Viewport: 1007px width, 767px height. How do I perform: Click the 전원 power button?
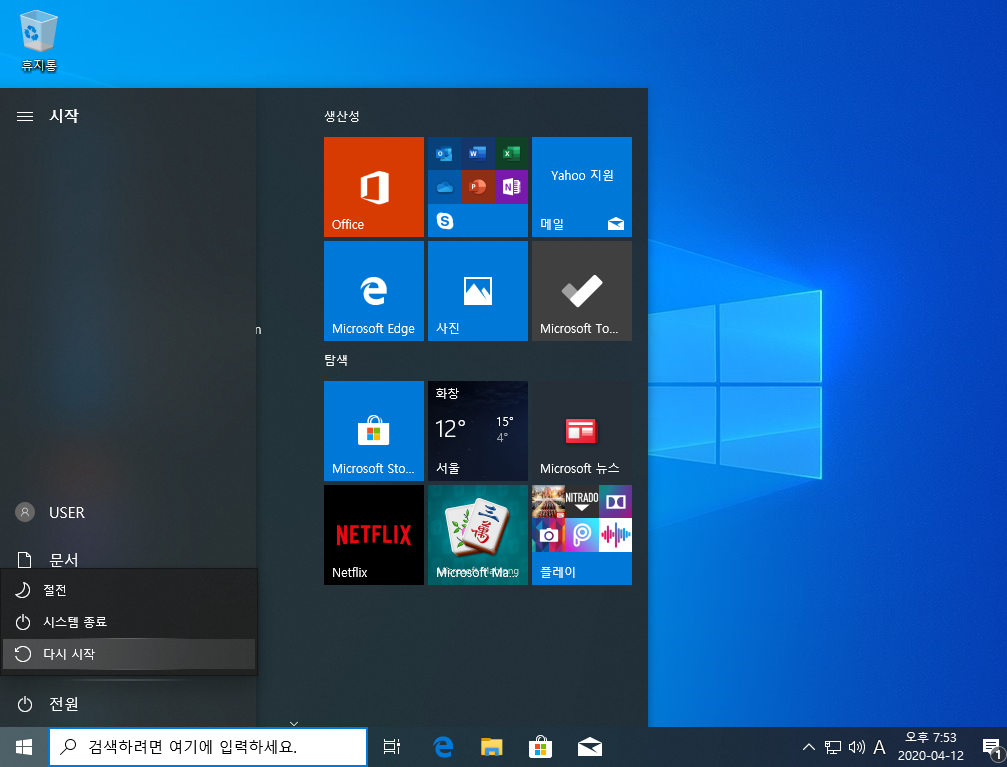point(128,704)
